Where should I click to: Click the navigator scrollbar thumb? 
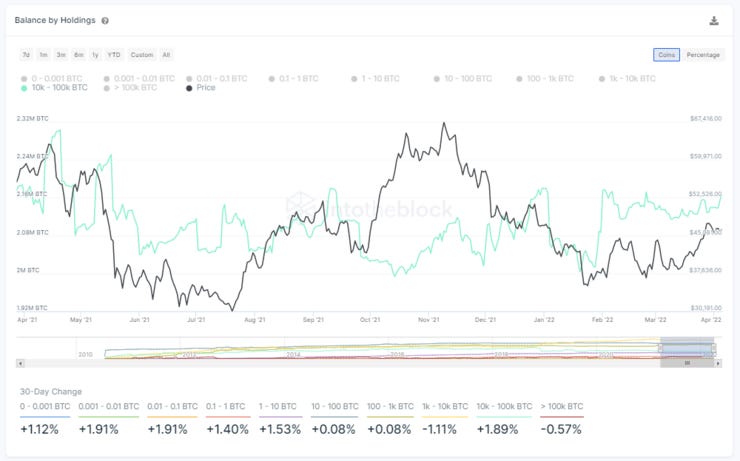pyautogui.click(x=687, y=363)
